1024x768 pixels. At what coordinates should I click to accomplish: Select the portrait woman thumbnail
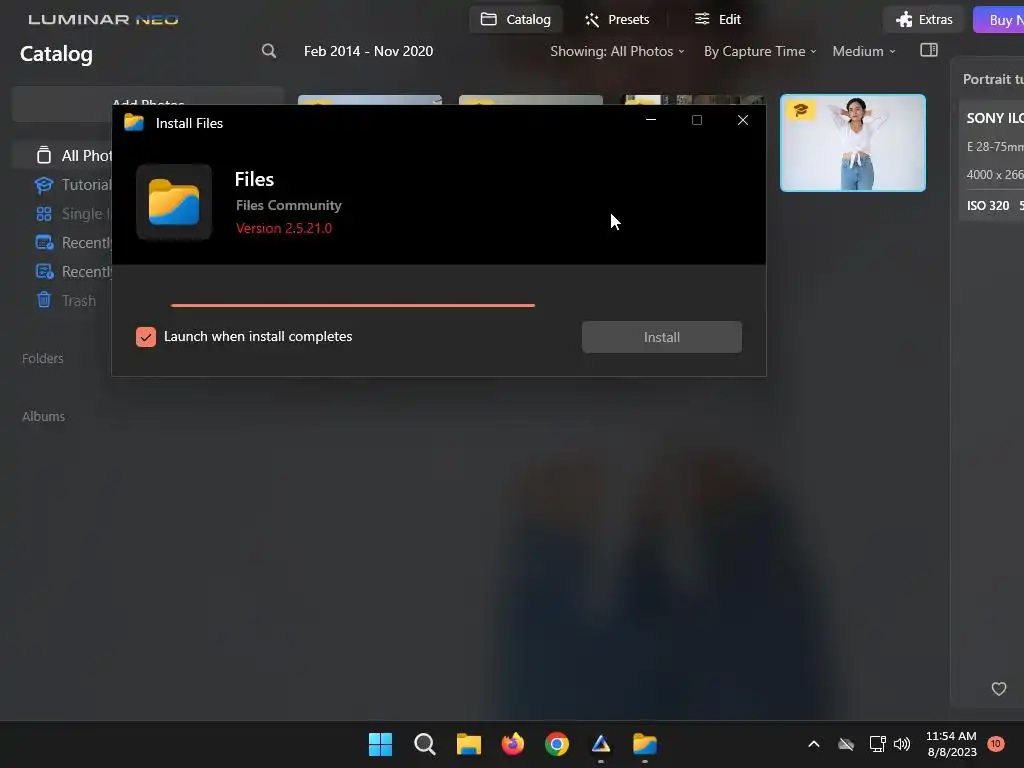point(853,143)
